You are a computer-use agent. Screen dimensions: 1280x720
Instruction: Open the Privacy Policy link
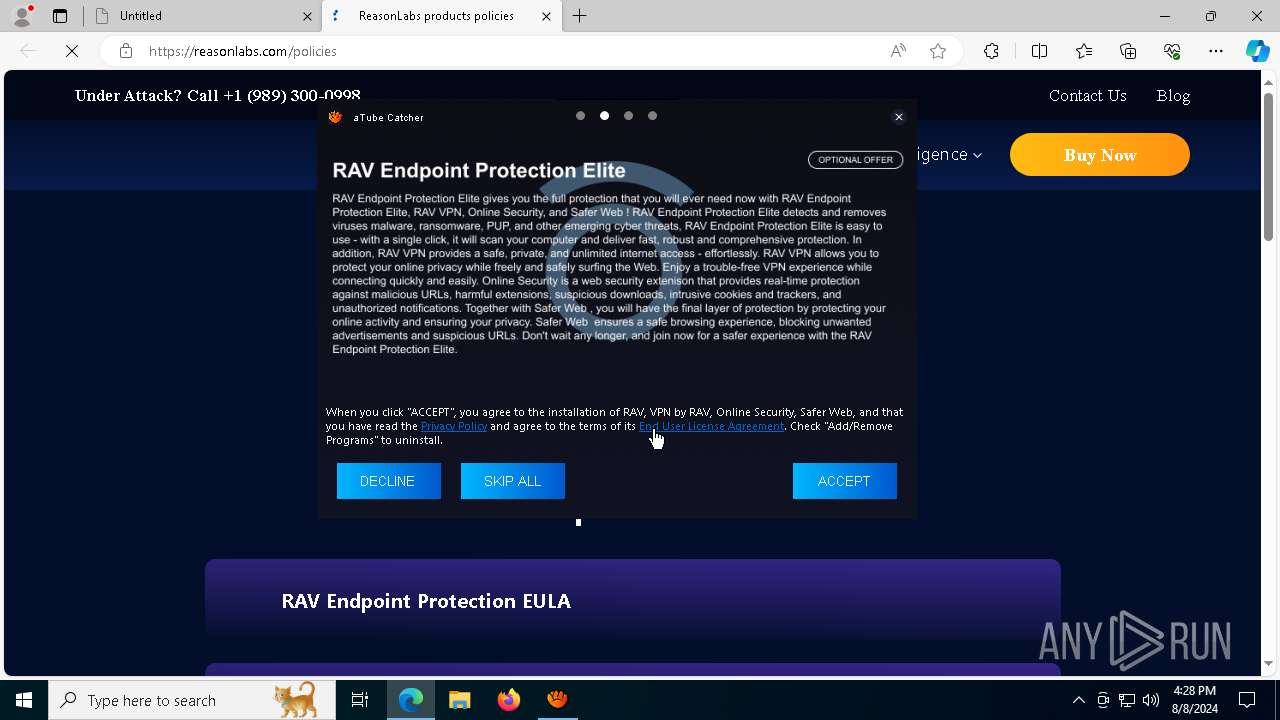coord(454,426)
